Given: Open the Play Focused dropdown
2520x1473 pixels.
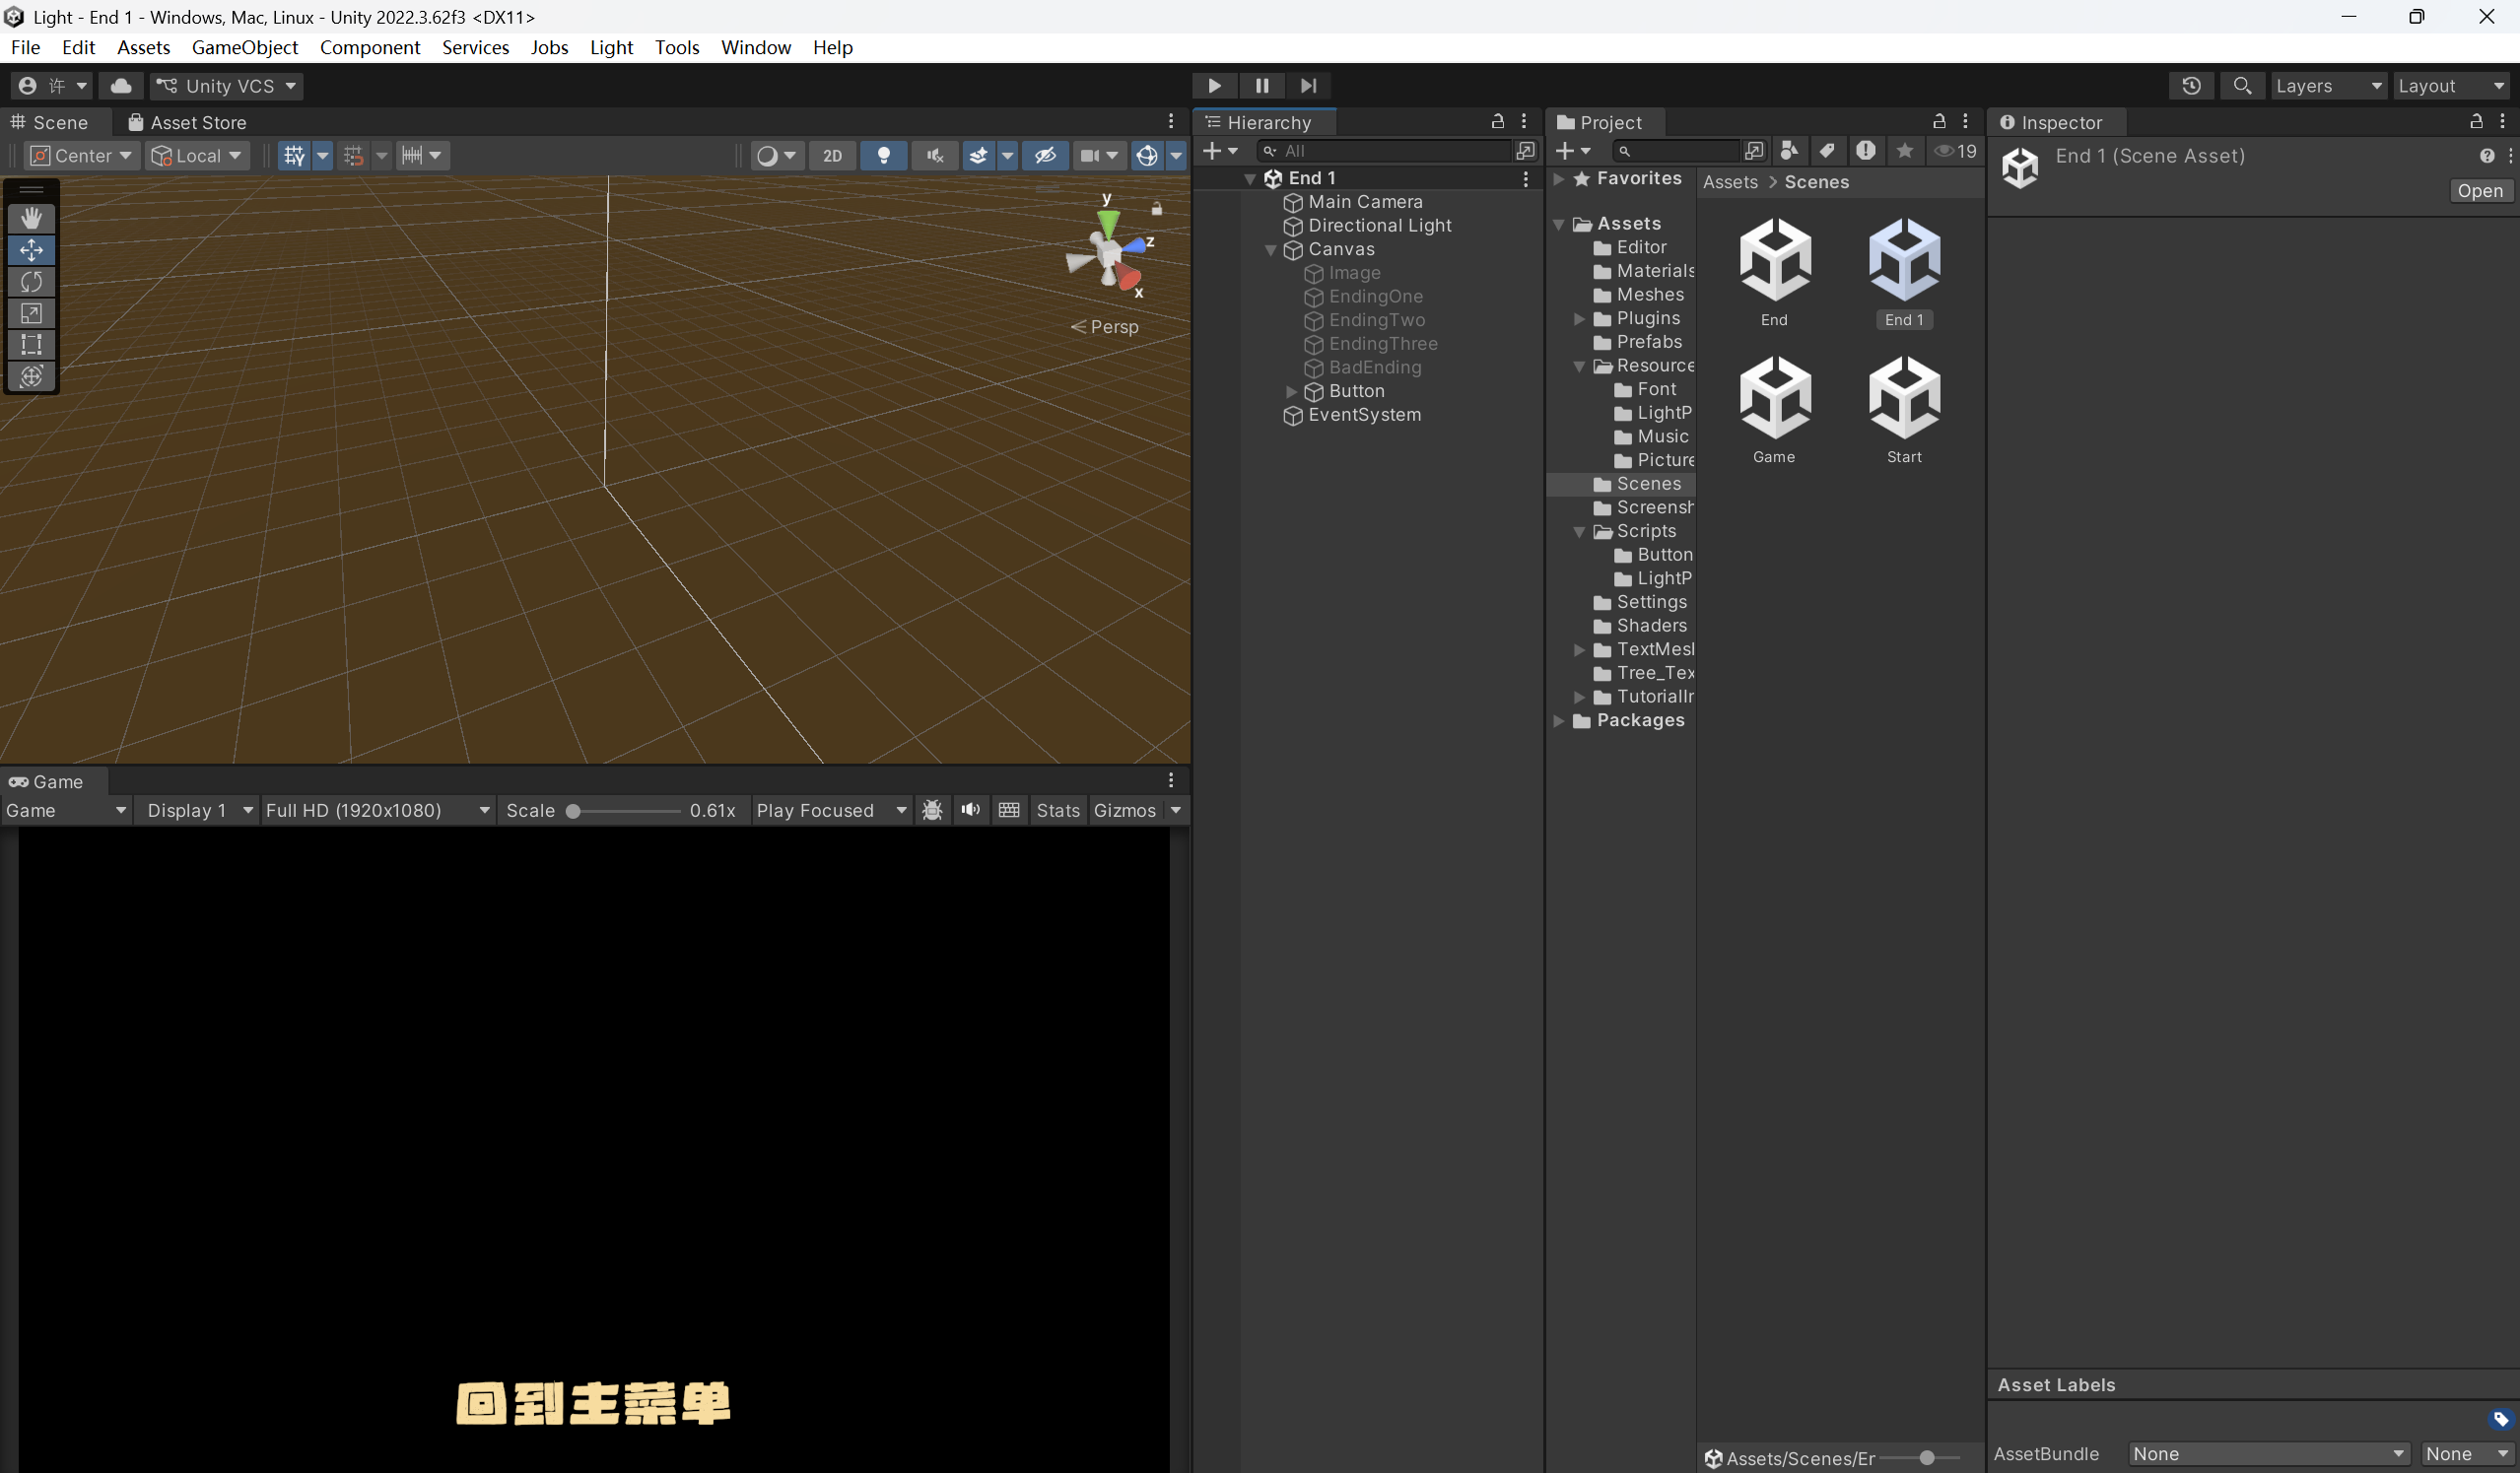Looking at the screenshot, I should (x=830, y=810).
